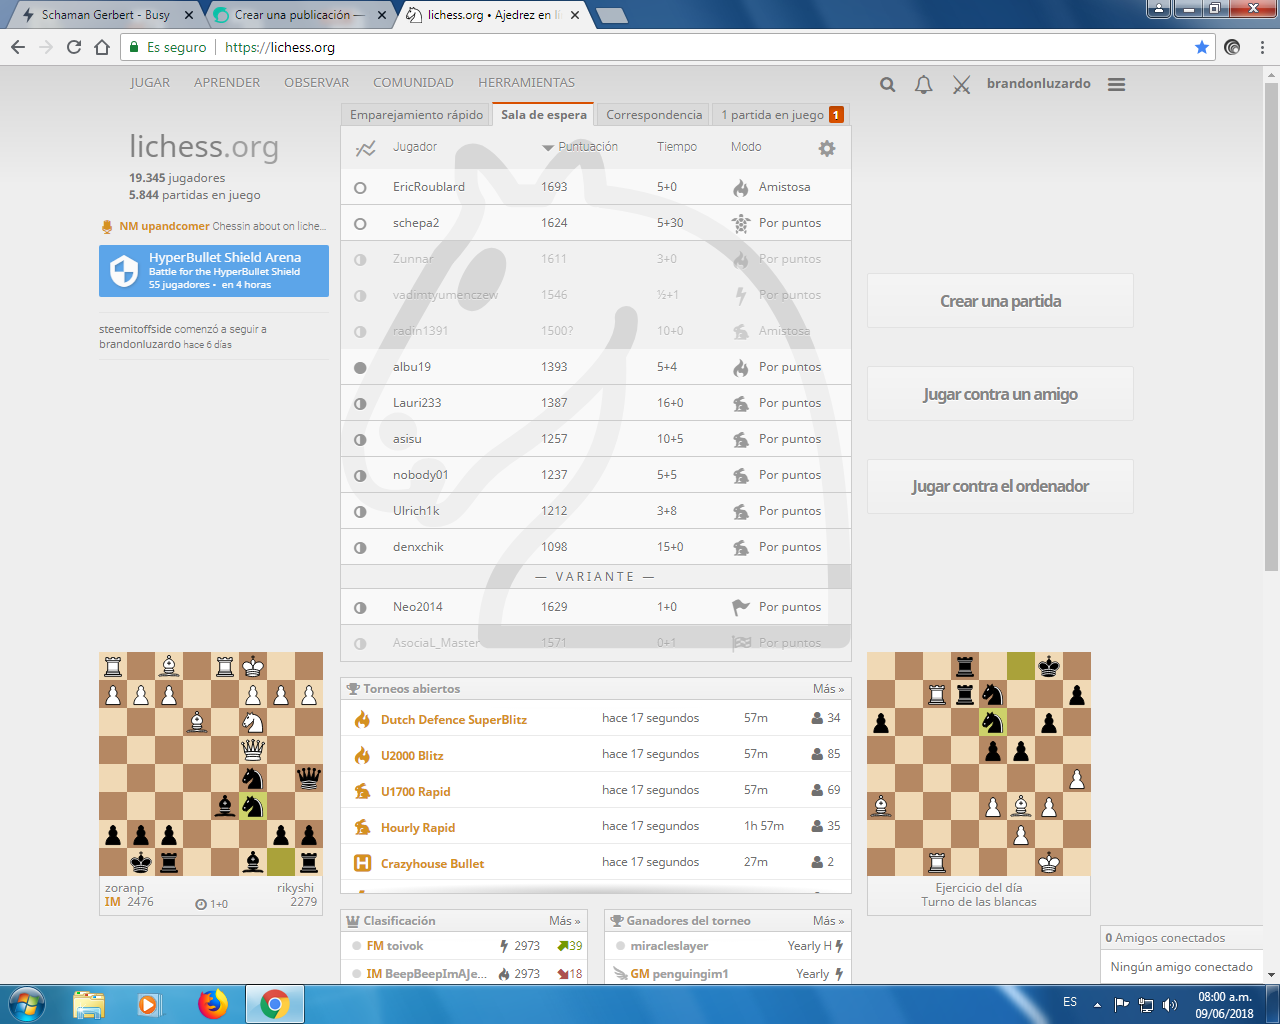
Task: Select schepa2 color circle to join
Action: point(360,223)
